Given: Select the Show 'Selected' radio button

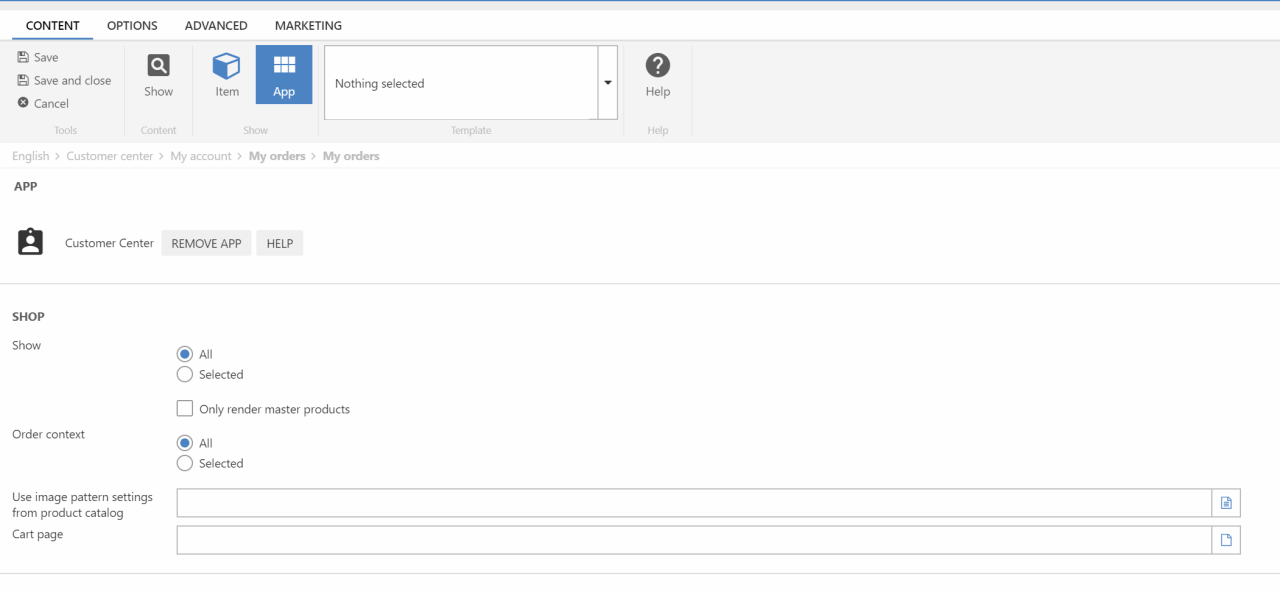Looking at the screenshot, I should [185, 374].
